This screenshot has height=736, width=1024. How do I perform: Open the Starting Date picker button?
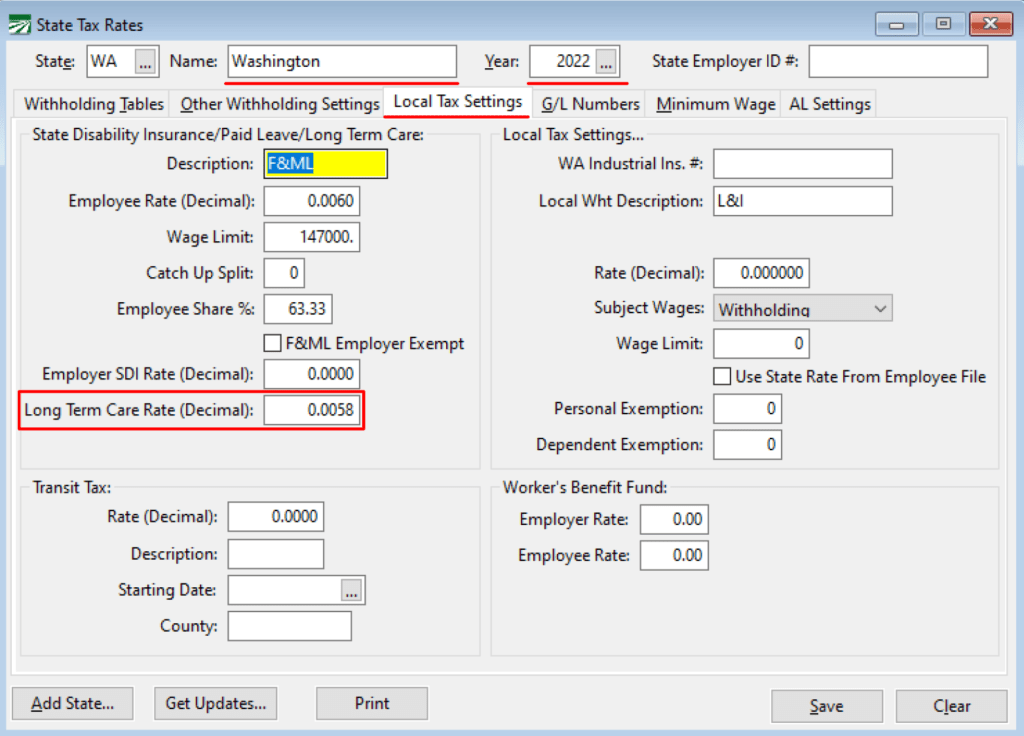[x=351, y=591]
